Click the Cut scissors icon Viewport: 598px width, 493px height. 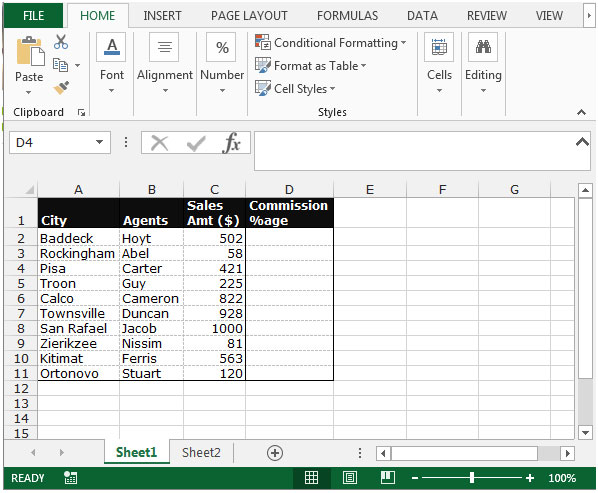point(61,42)
